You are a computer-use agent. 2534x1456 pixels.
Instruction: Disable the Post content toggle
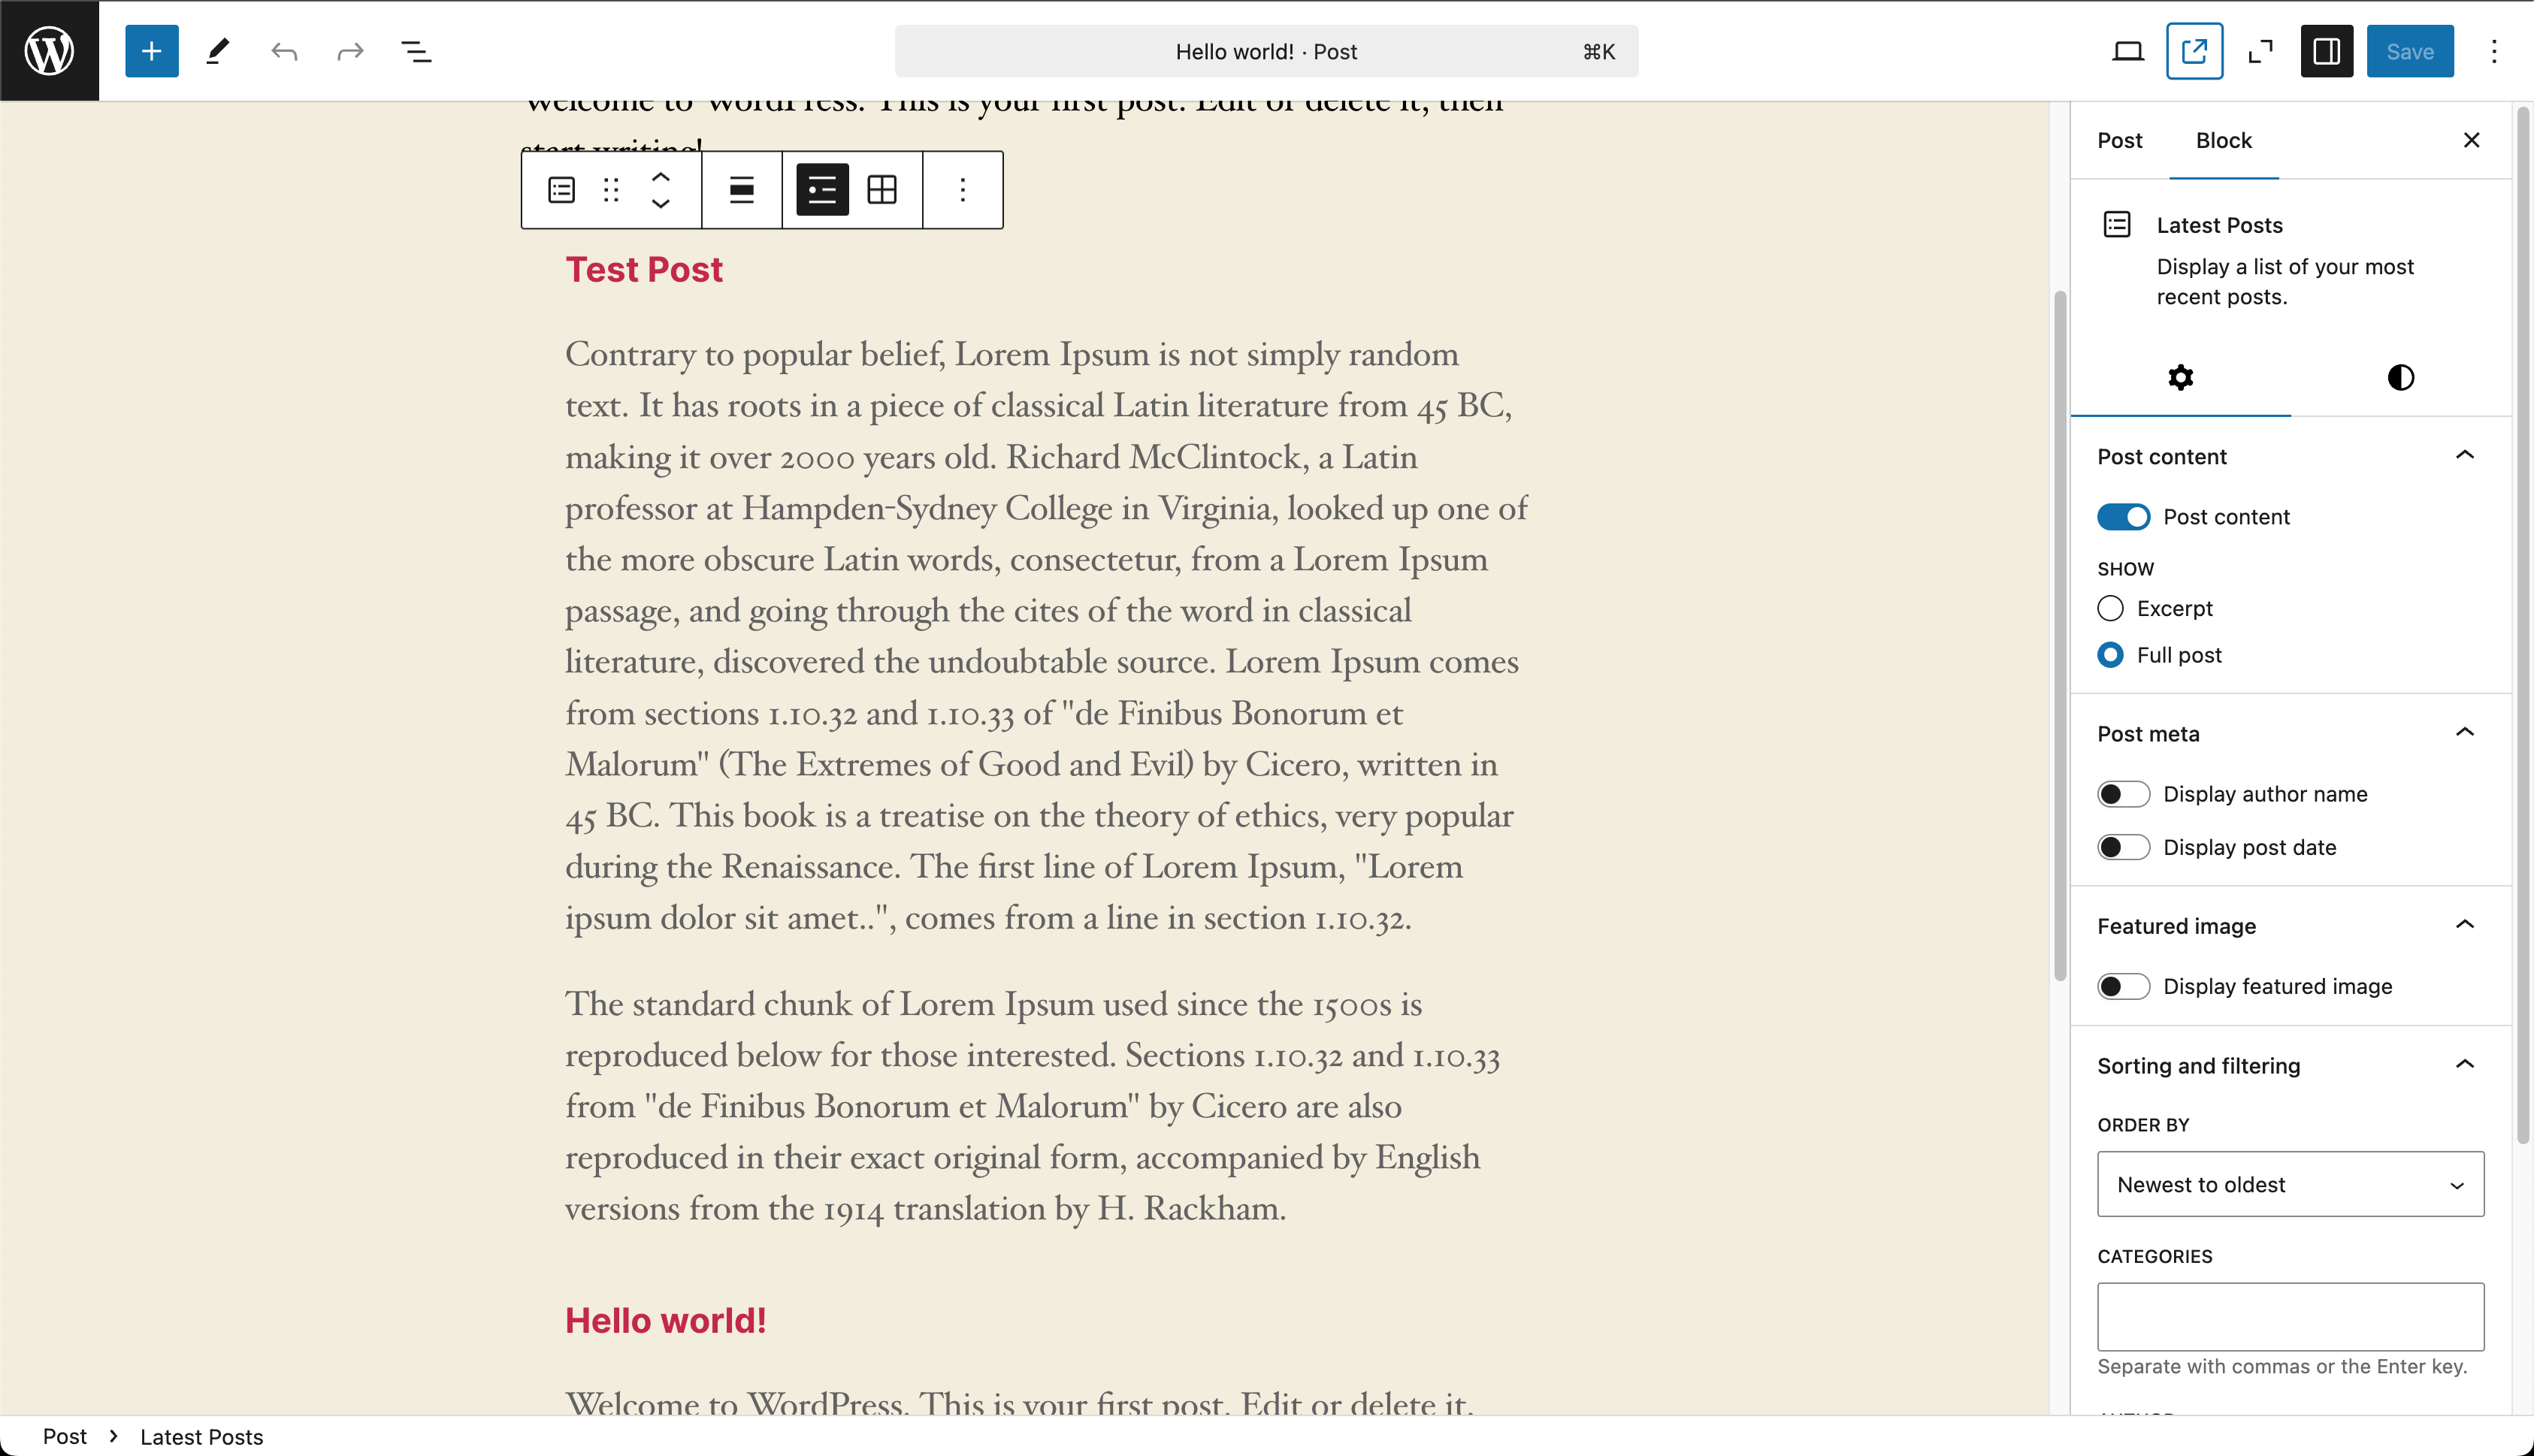pos(2123,517)
